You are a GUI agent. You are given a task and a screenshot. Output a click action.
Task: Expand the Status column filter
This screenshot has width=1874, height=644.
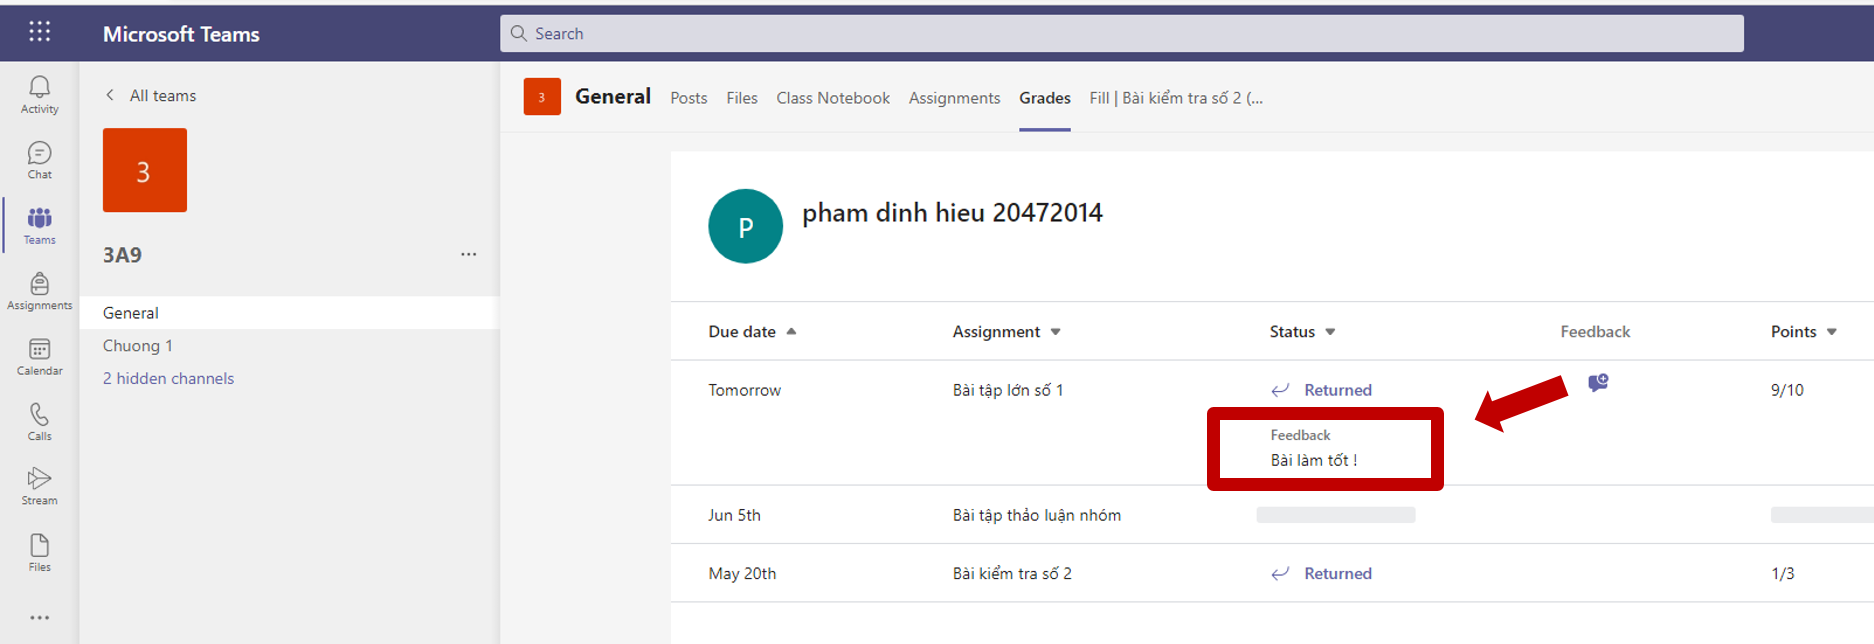tap(1330, 332)
